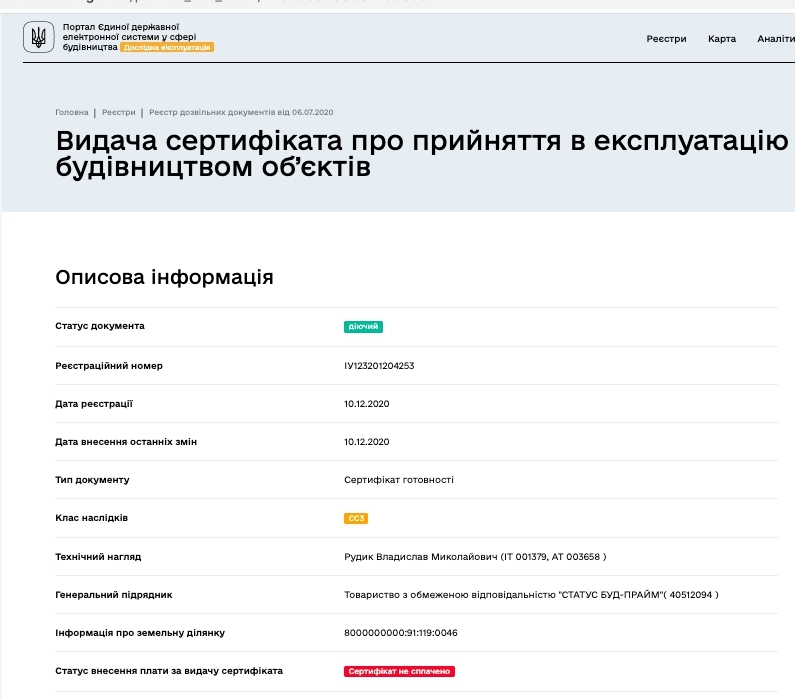Image resolution: width=795 pixels, height=699 pixels.
Task: Open the Аналітика menu item
Action: coord(776,39)
